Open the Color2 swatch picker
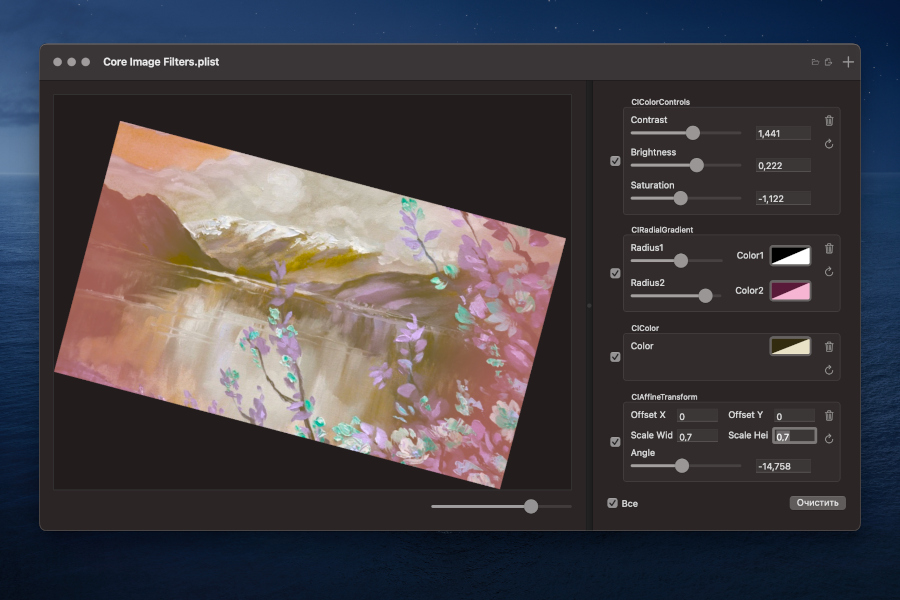The height and width of the screenshot is (600, 900). (790, 291)
